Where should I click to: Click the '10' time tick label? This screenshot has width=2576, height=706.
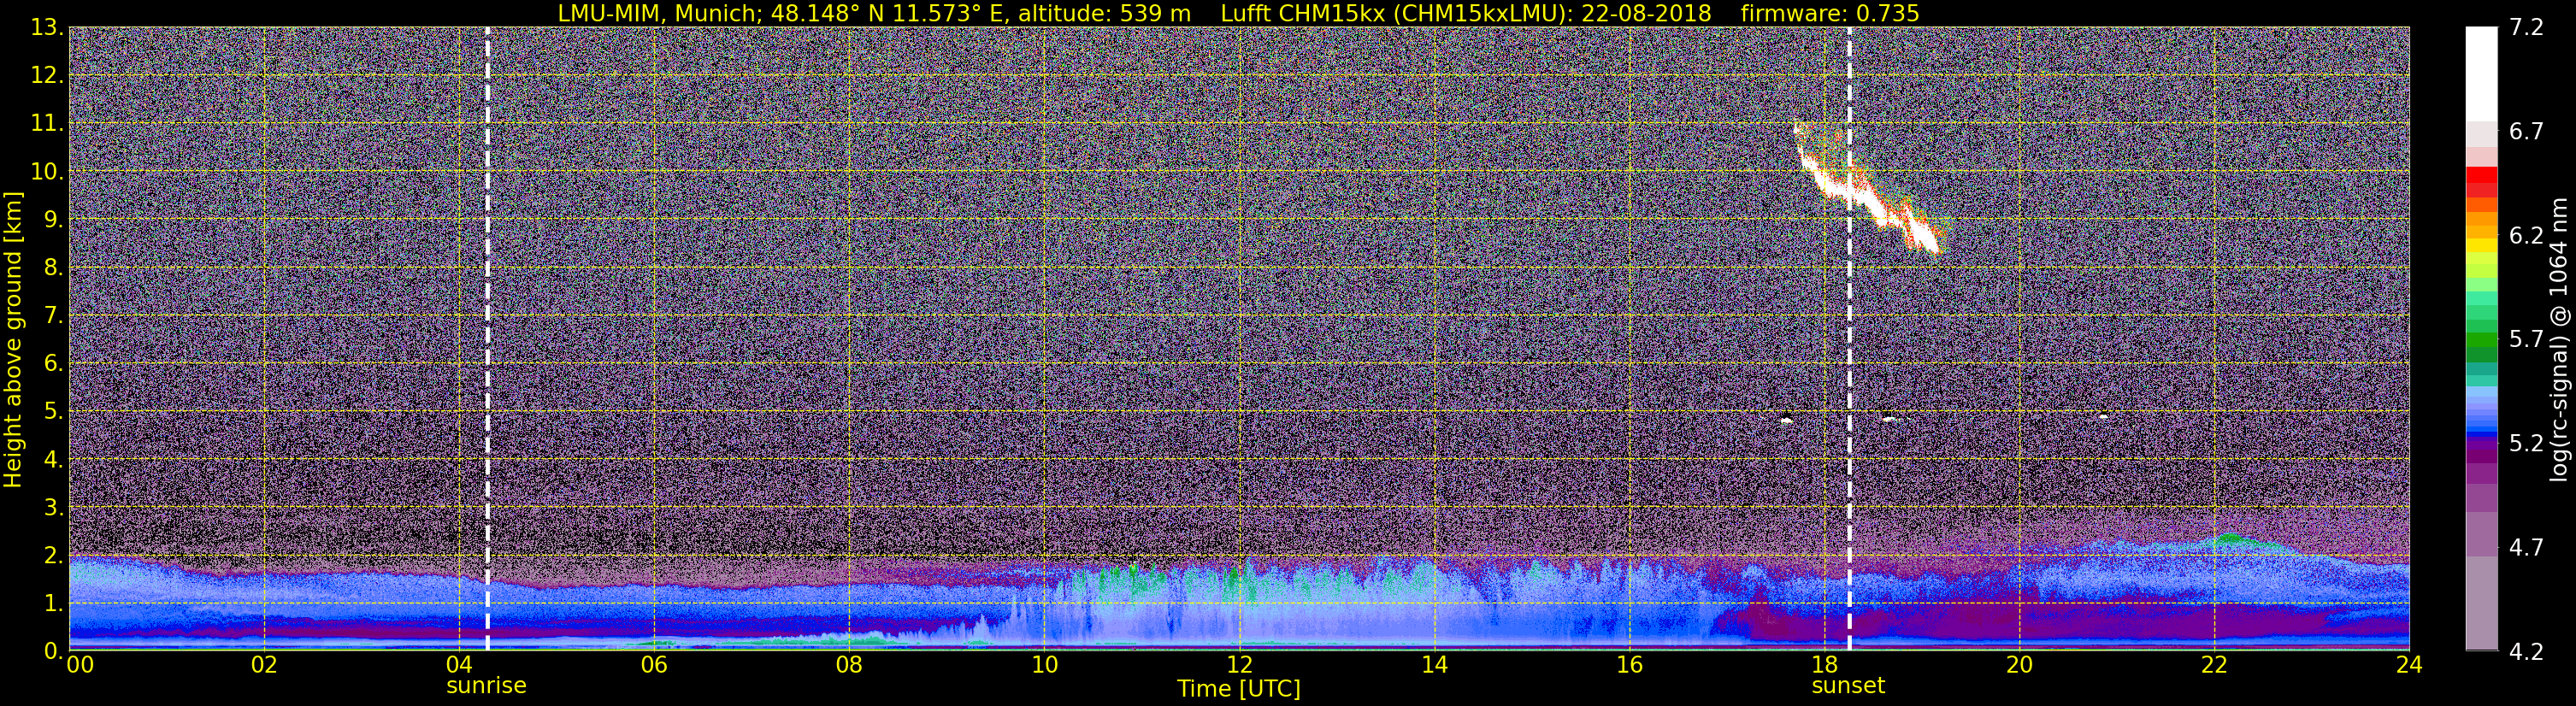1044,665
